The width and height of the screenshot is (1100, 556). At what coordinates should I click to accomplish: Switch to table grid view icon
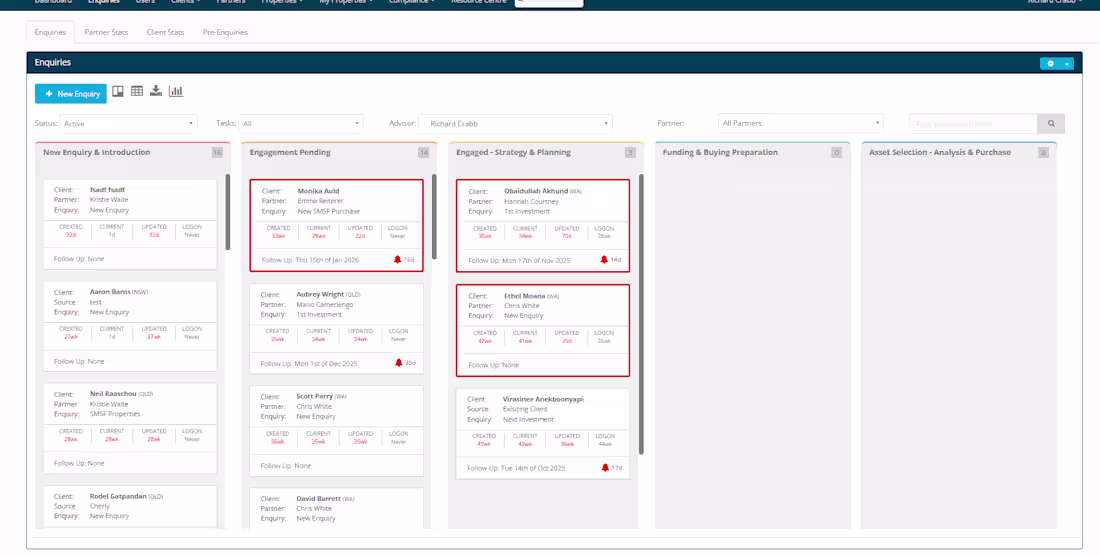[x=137, y=91]
